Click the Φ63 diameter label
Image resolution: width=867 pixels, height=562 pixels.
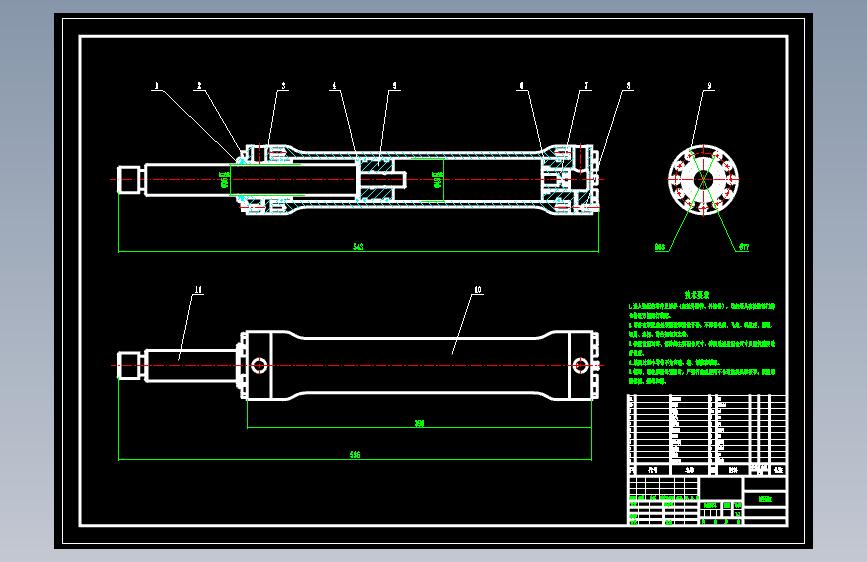click(x=660, y=247)
